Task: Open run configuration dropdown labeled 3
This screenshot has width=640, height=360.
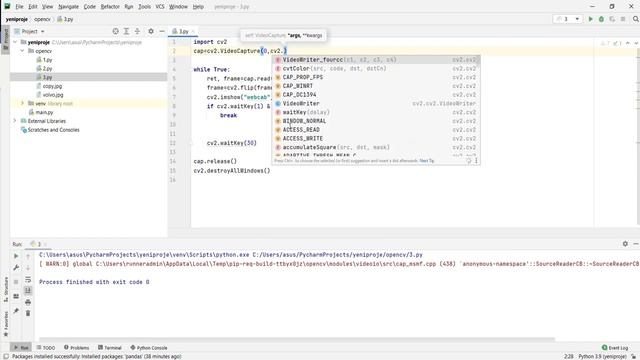Action: [567, 19]
